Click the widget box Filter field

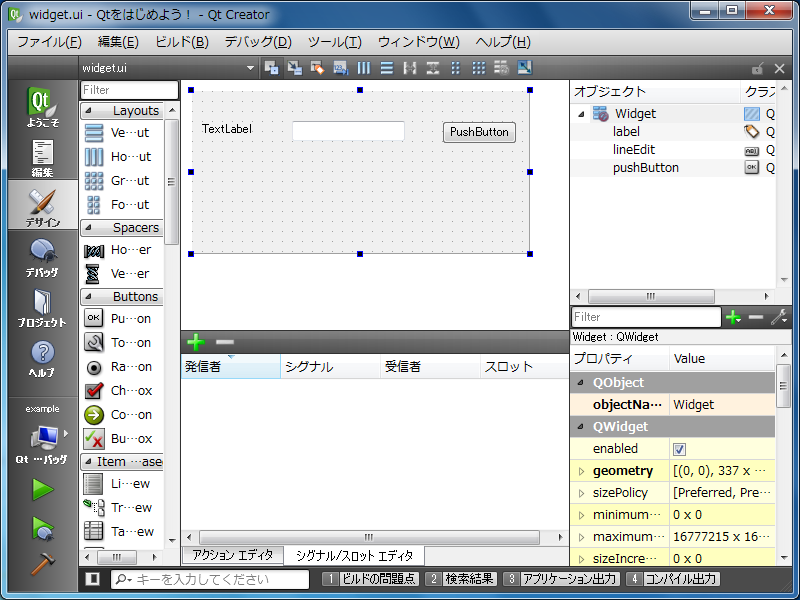click(128, 90)
